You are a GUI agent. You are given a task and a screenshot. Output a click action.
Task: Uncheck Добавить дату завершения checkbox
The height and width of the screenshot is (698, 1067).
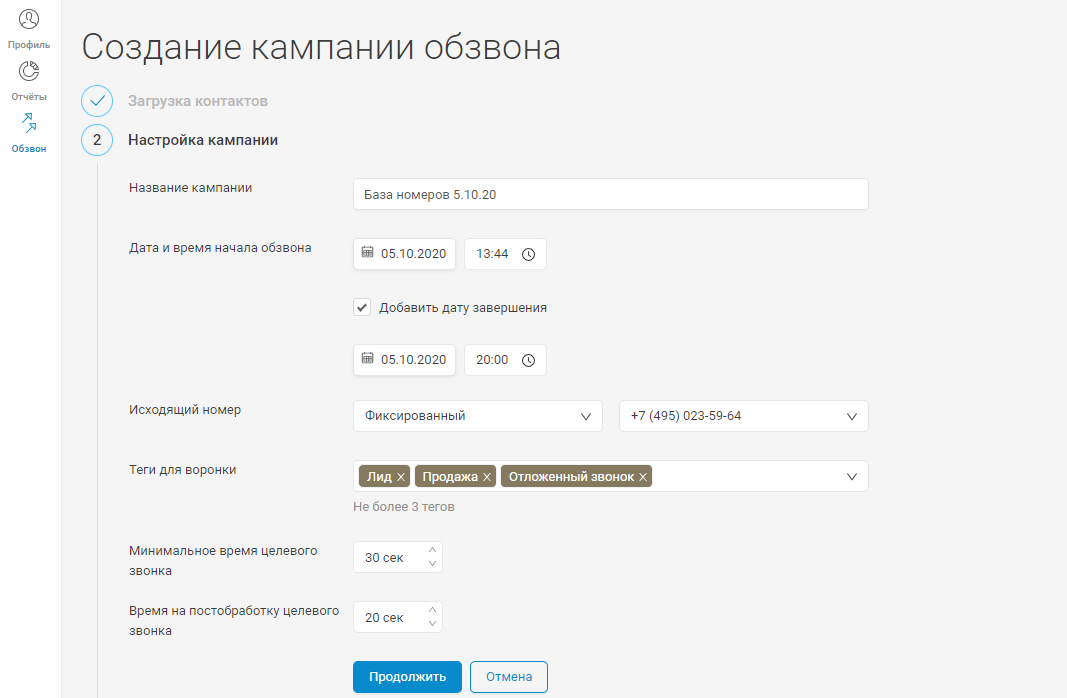(363, 307)
